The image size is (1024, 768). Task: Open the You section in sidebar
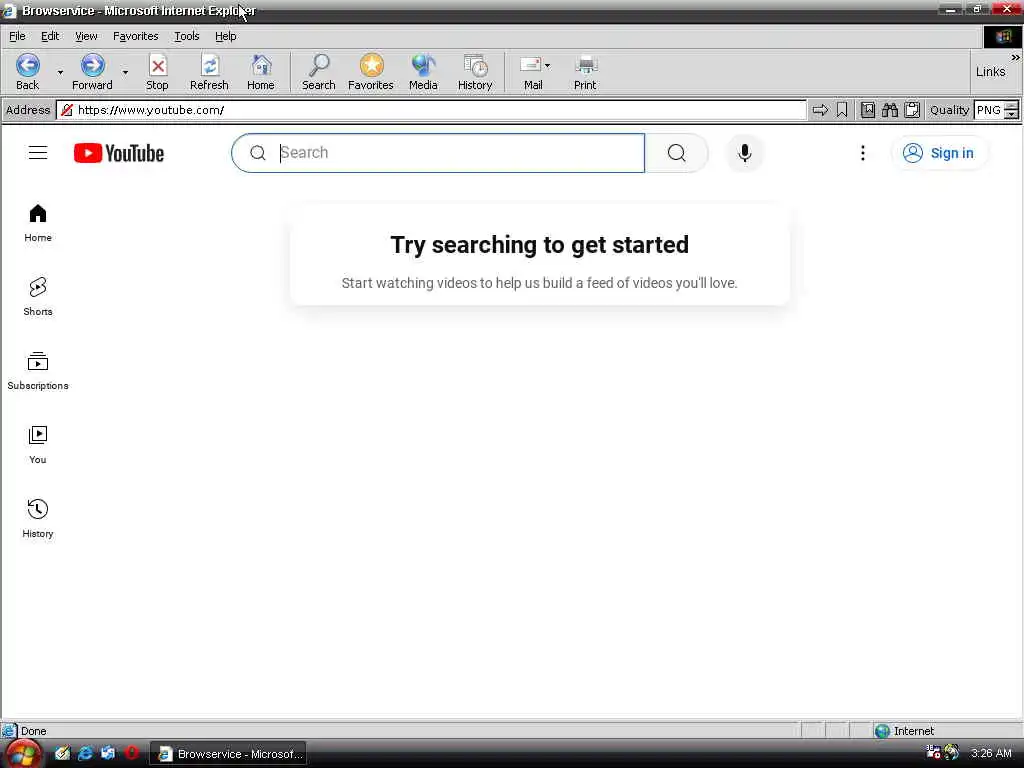38,445
